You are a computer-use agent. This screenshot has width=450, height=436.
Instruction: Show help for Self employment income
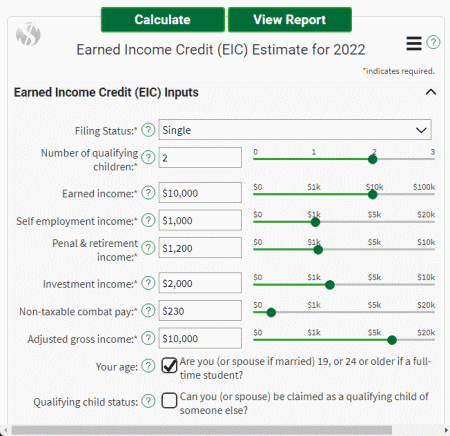148,220
